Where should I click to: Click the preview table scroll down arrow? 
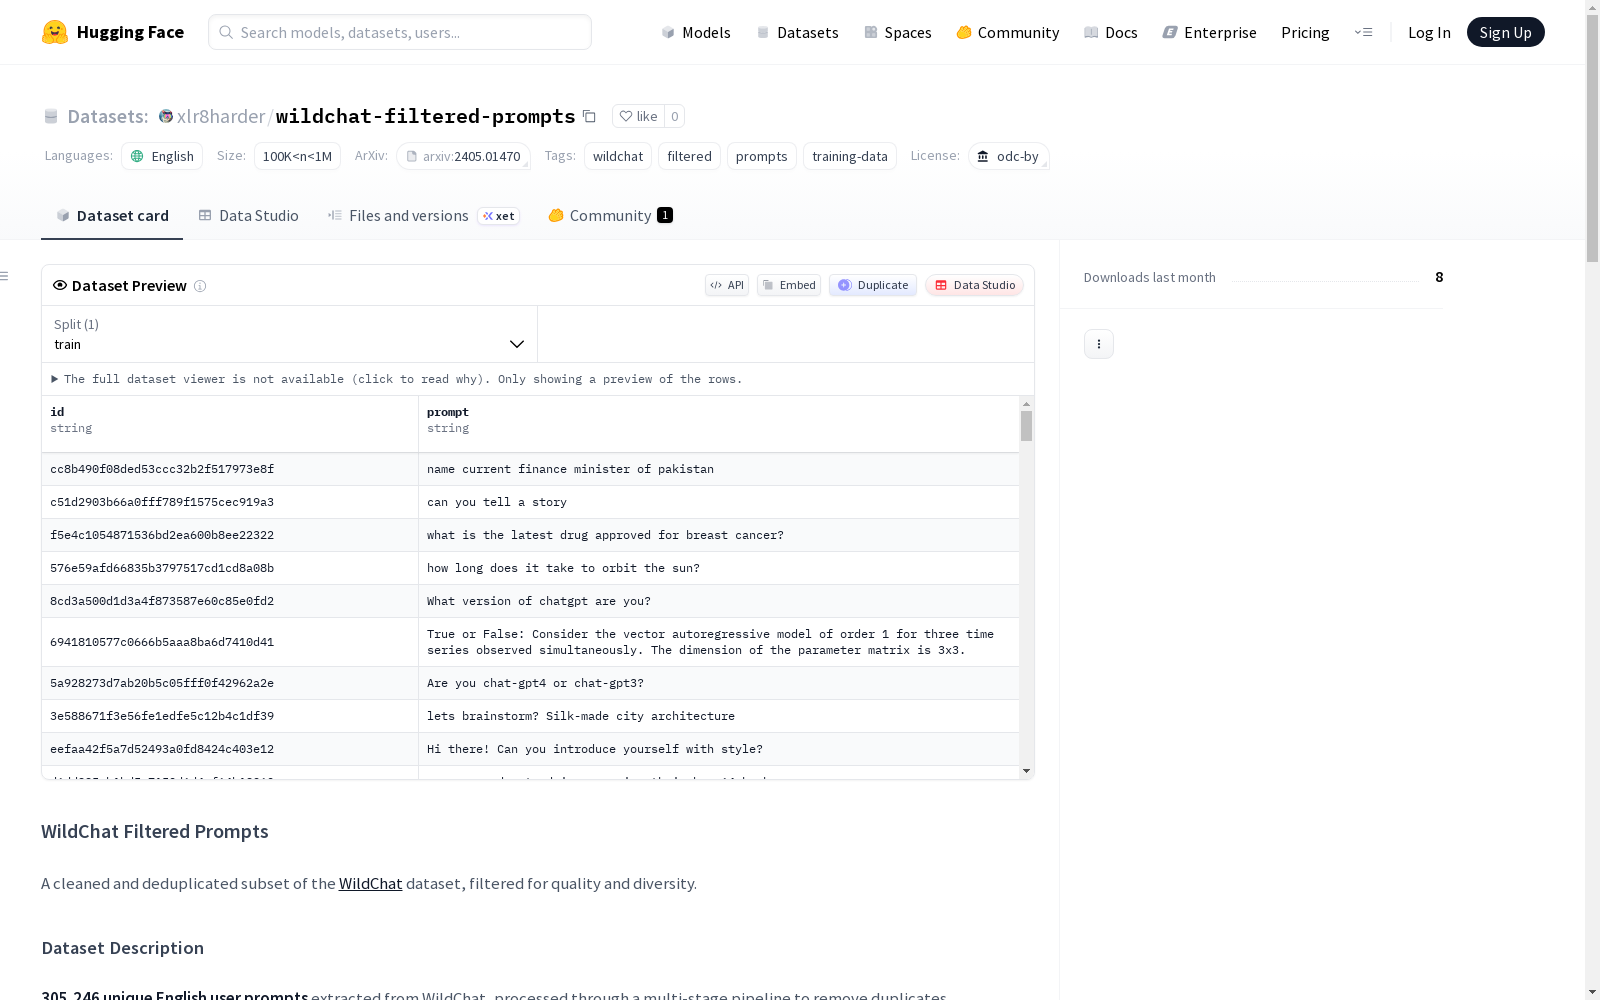pos(1026,771)
